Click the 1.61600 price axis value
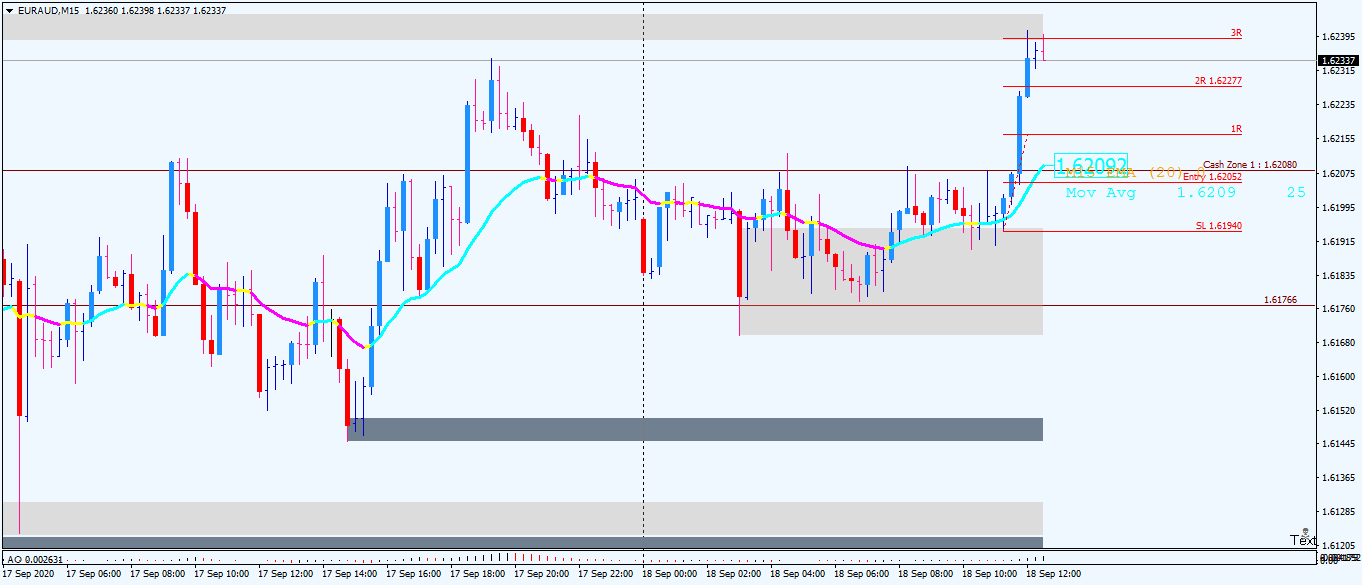This screenshot has height=585, width=1362. click(1338, 377)
